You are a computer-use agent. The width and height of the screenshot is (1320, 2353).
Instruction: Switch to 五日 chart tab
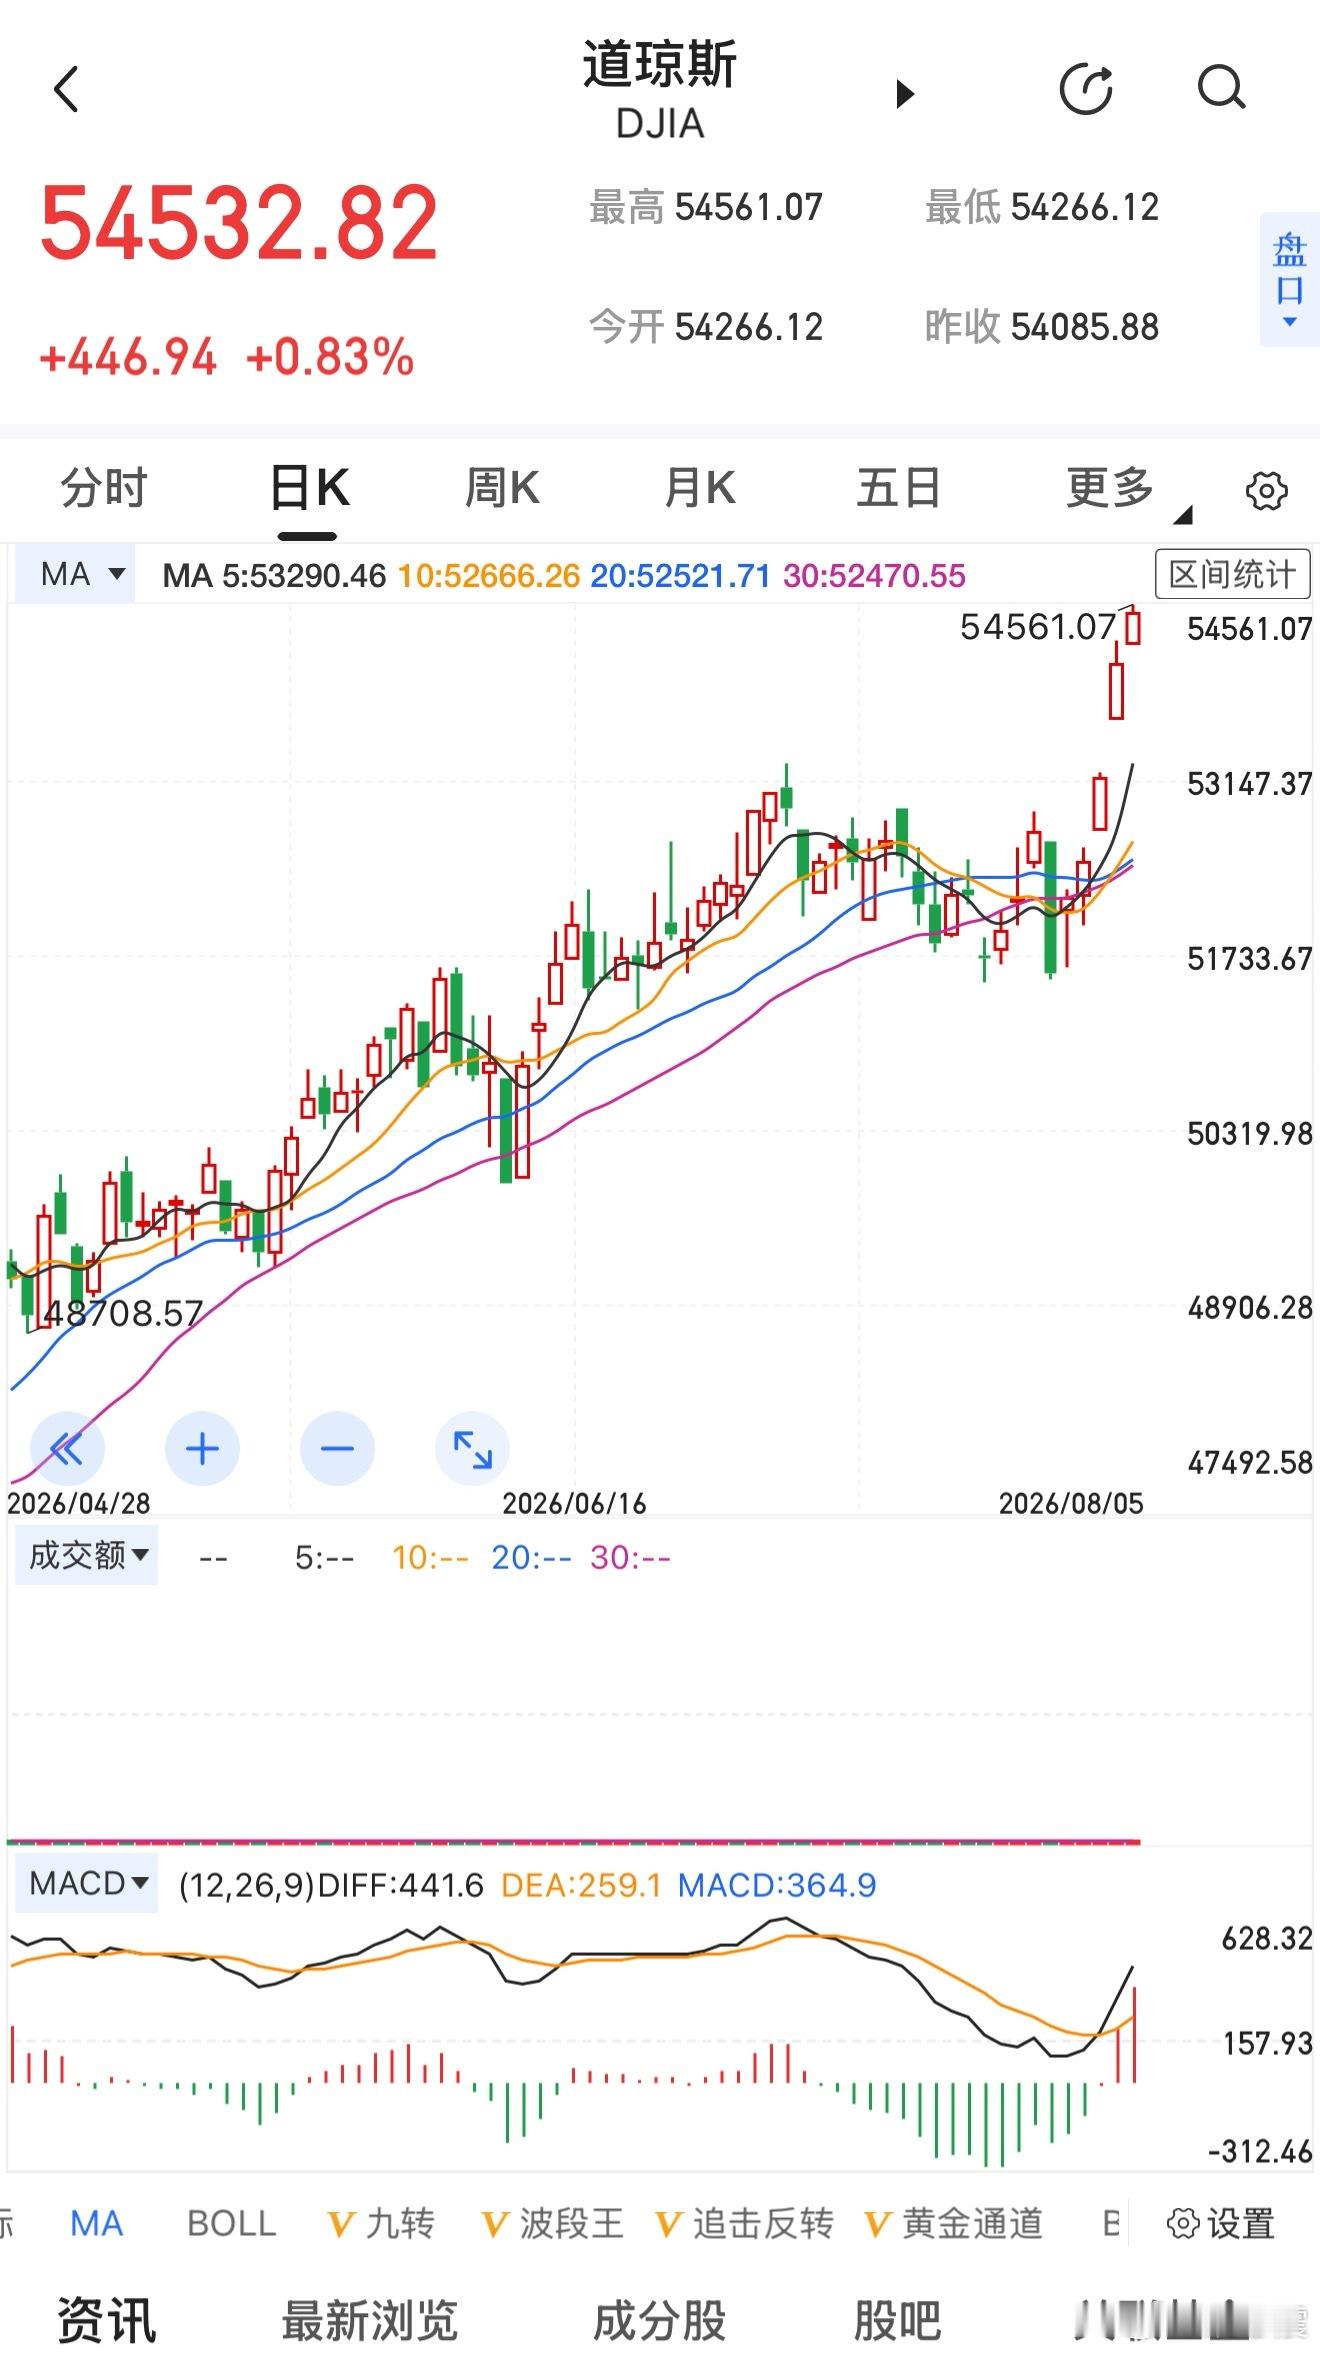[898, 488]
